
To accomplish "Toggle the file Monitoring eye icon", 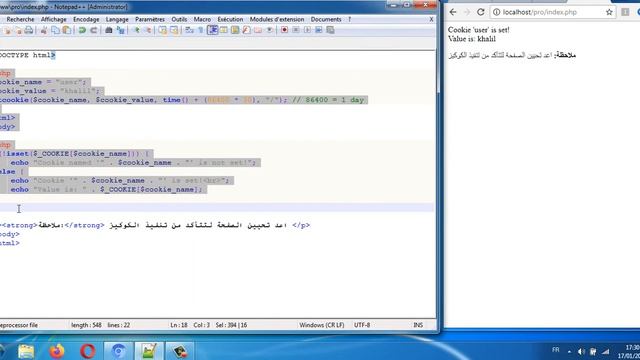I will click(269, 30).
